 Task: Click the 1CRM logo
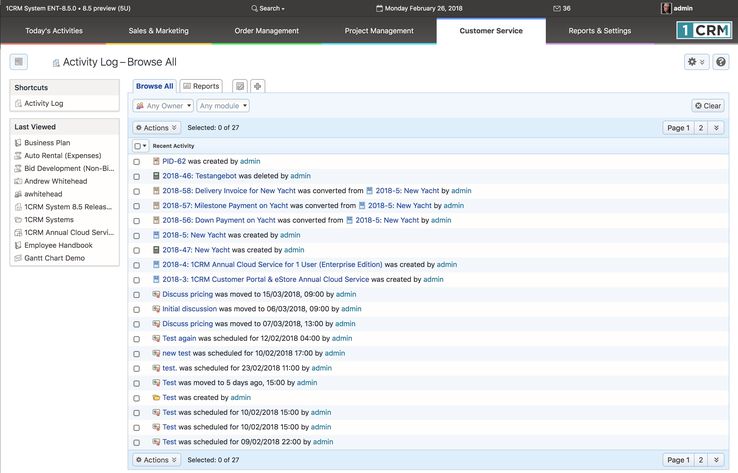[x=704, y=31]
